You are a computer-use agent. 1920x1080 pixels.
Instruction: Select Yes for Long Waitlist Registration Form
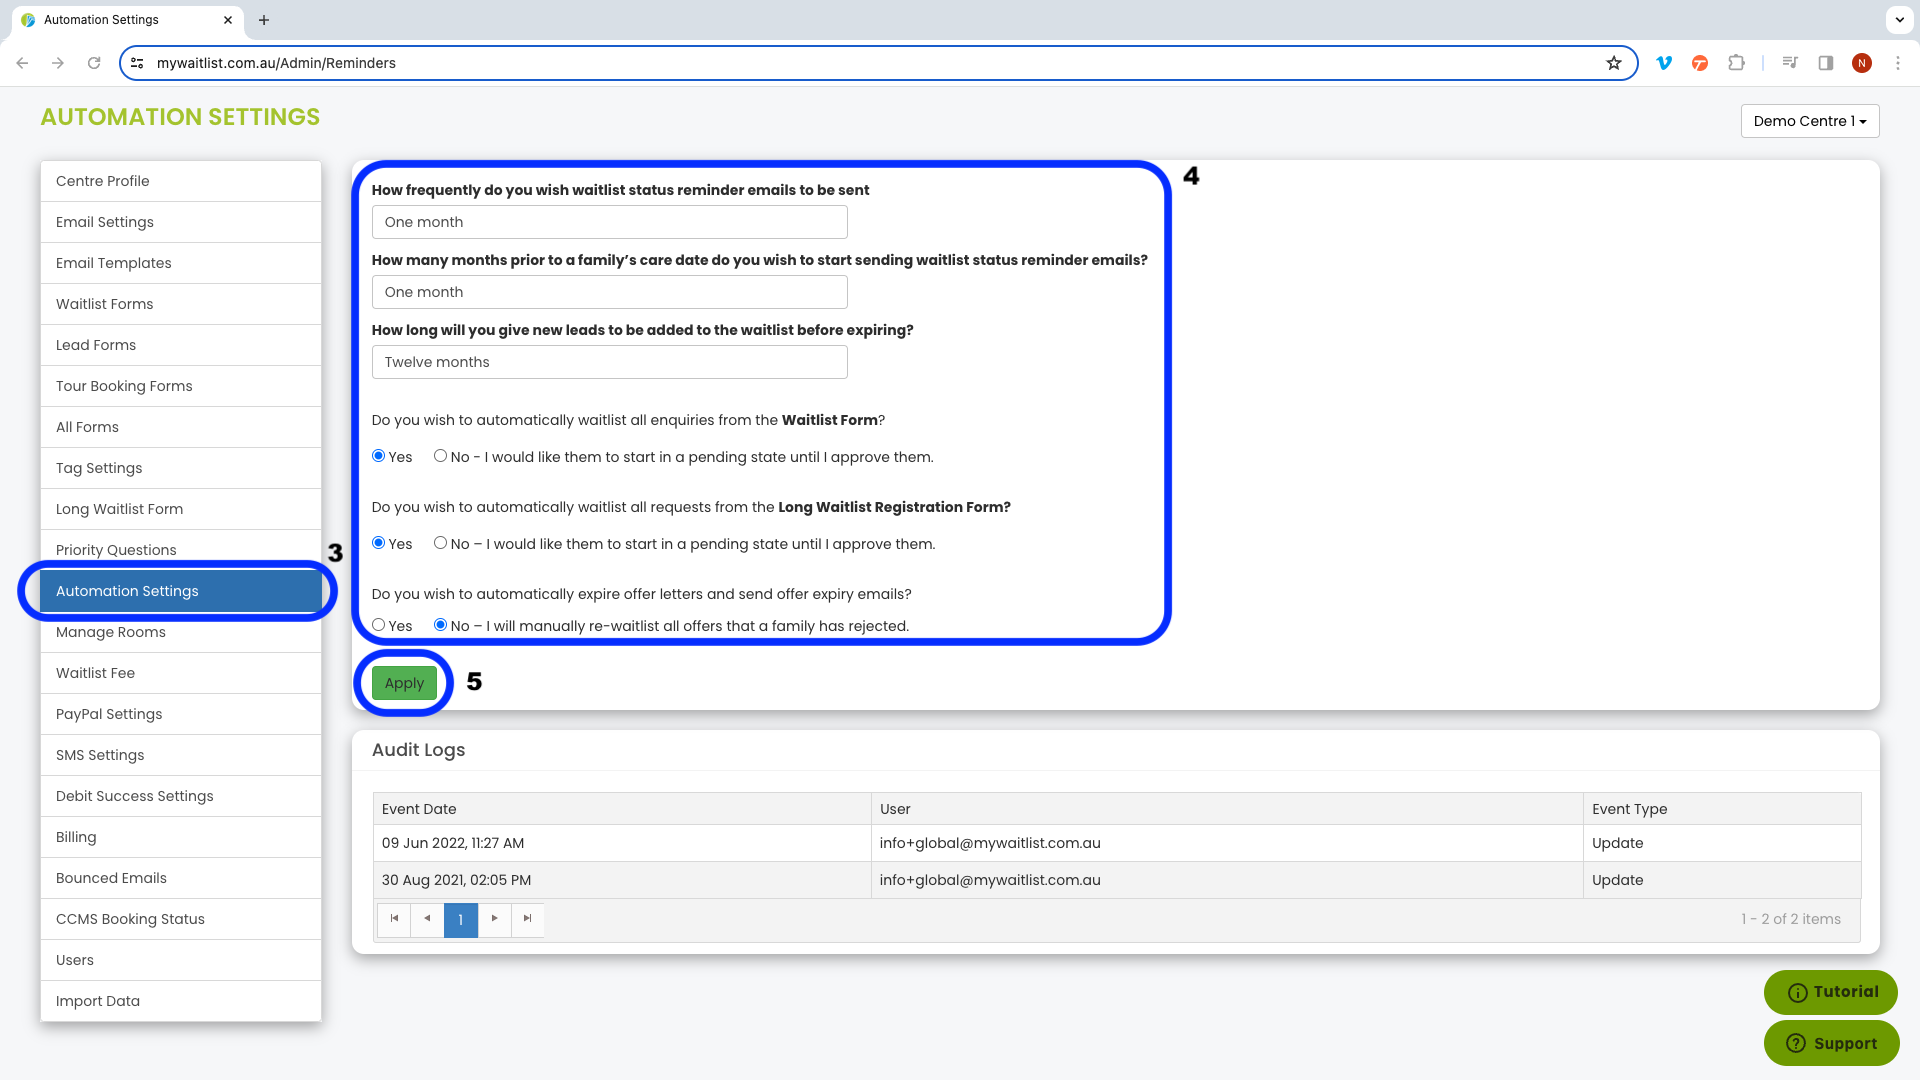pyautogui.click(x=378, y=543)
